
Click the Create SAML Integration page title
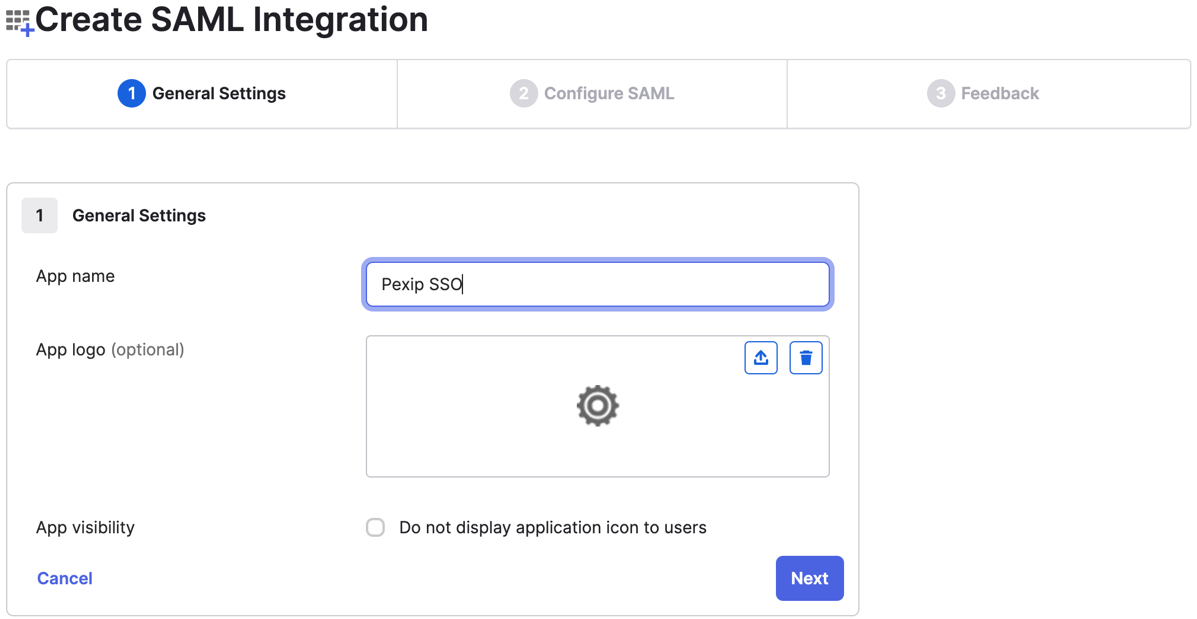(232, 20)
